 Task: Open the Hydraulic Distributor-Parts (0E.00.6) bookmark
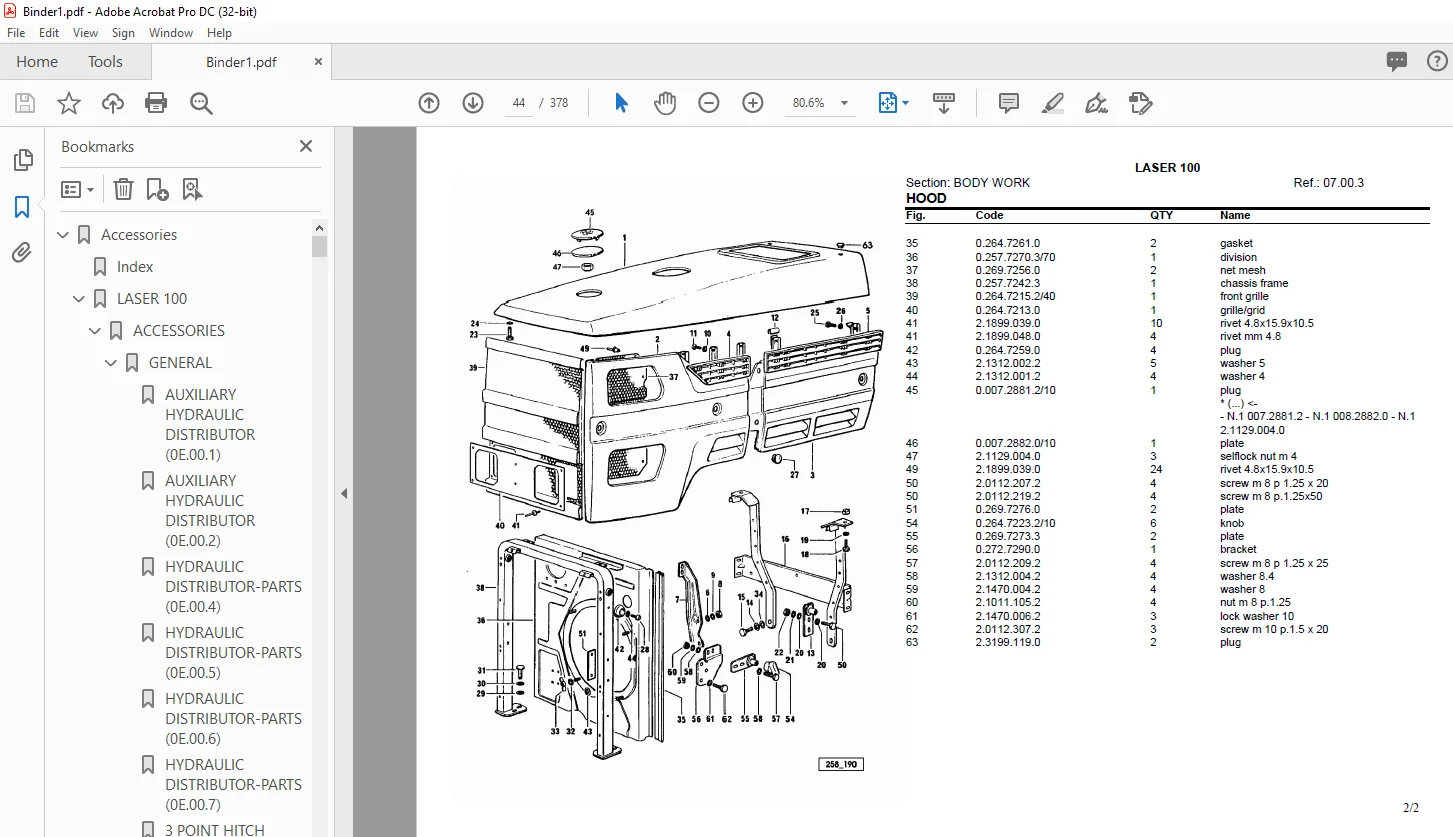(233, 719)
